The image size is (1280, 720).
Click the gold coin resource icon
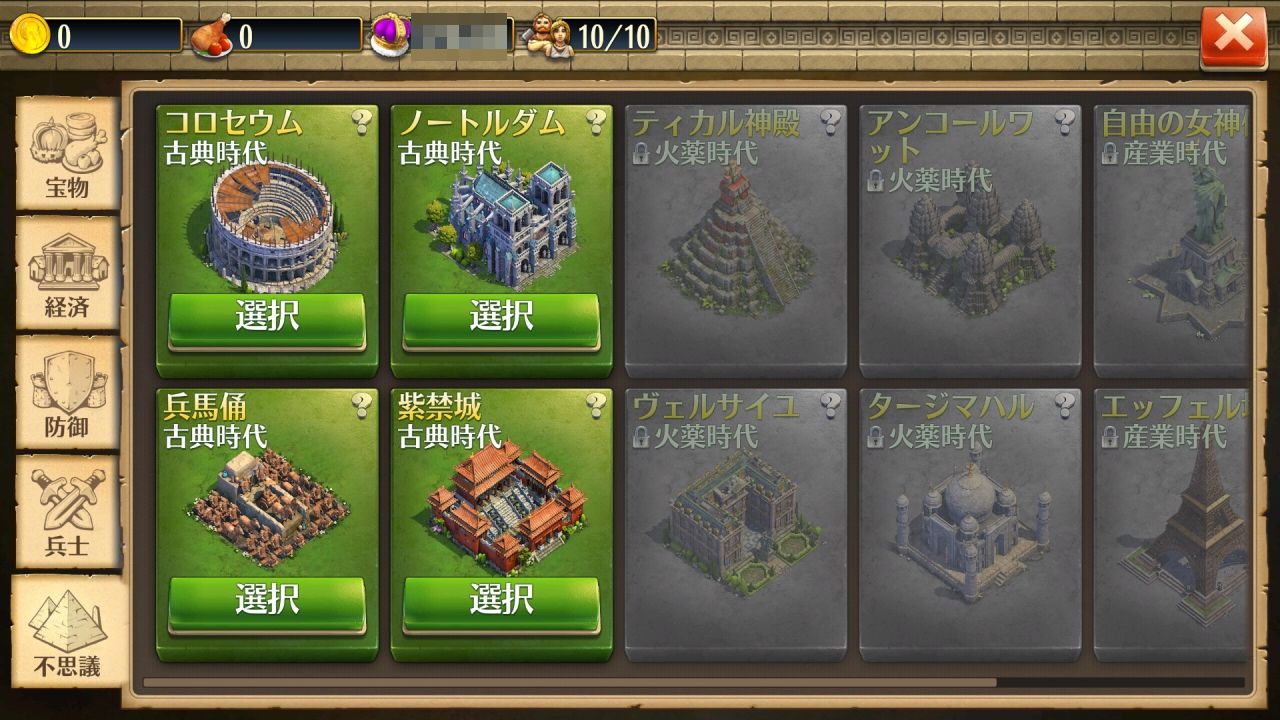29,35
